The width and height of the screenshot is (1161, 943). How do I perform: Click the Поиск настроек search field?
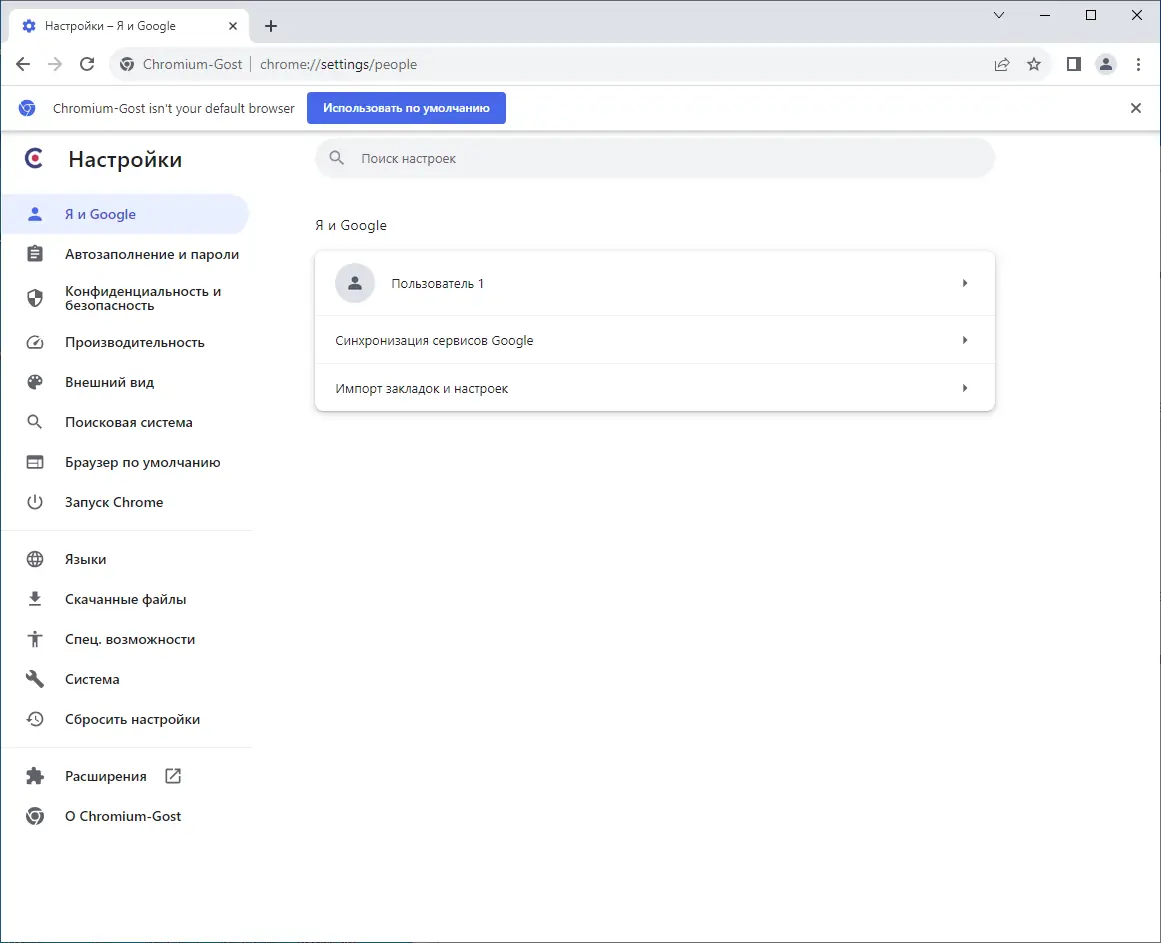655,158
